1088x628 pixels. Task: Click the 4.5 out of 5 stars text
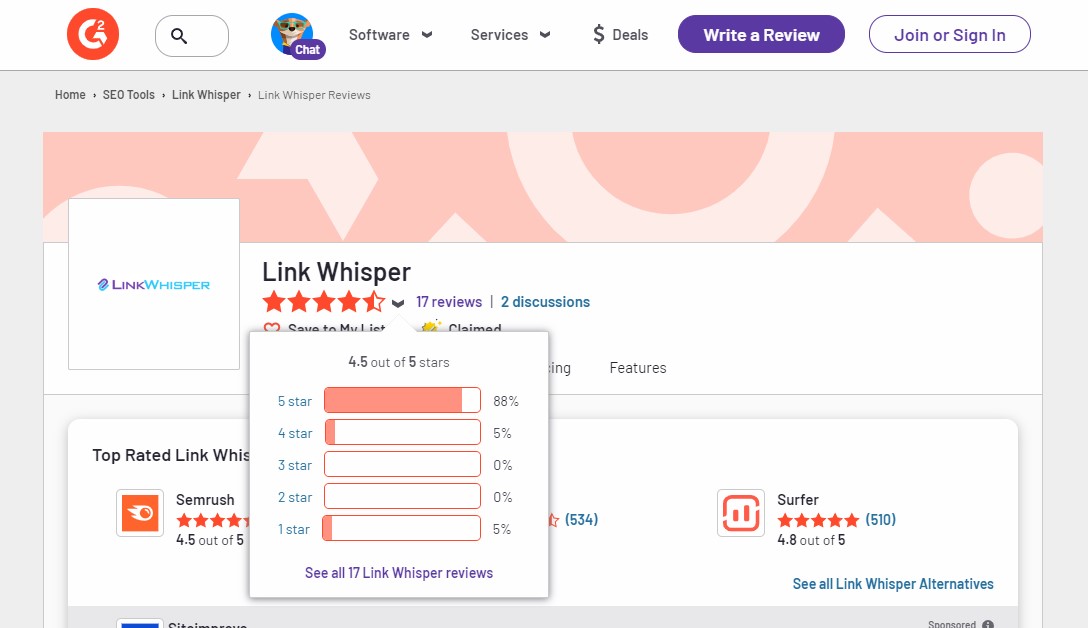tap(399, 362)
